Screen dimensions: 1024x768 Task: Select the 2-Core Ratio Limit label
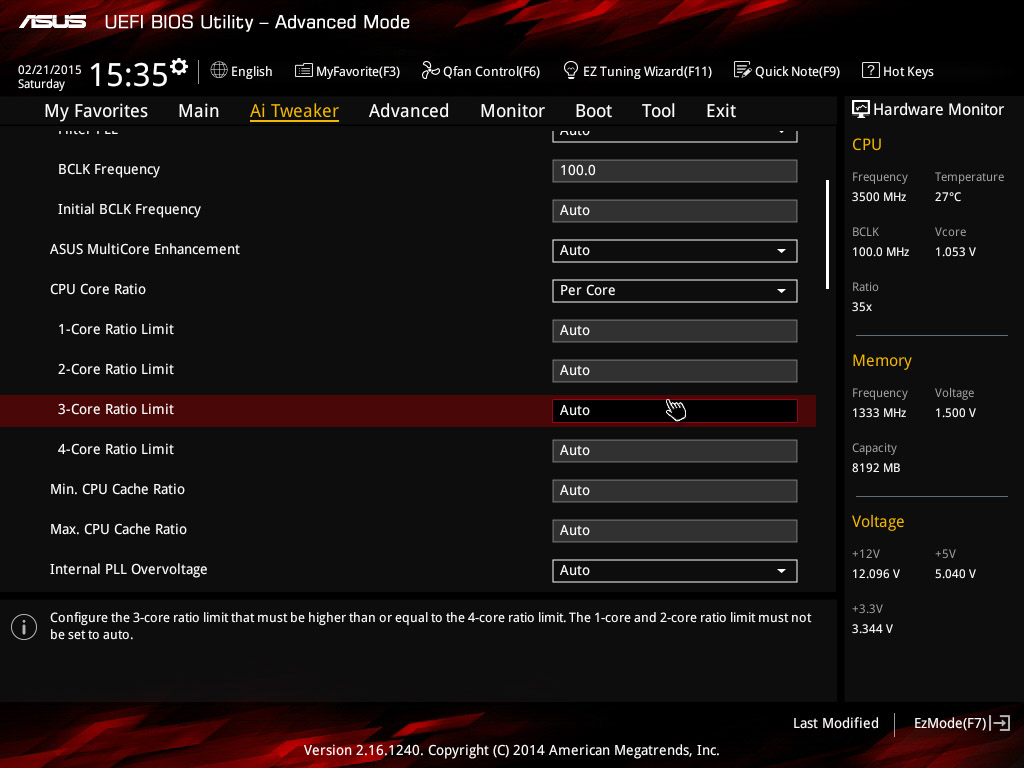pyautogui.click(x=116, y=369)
